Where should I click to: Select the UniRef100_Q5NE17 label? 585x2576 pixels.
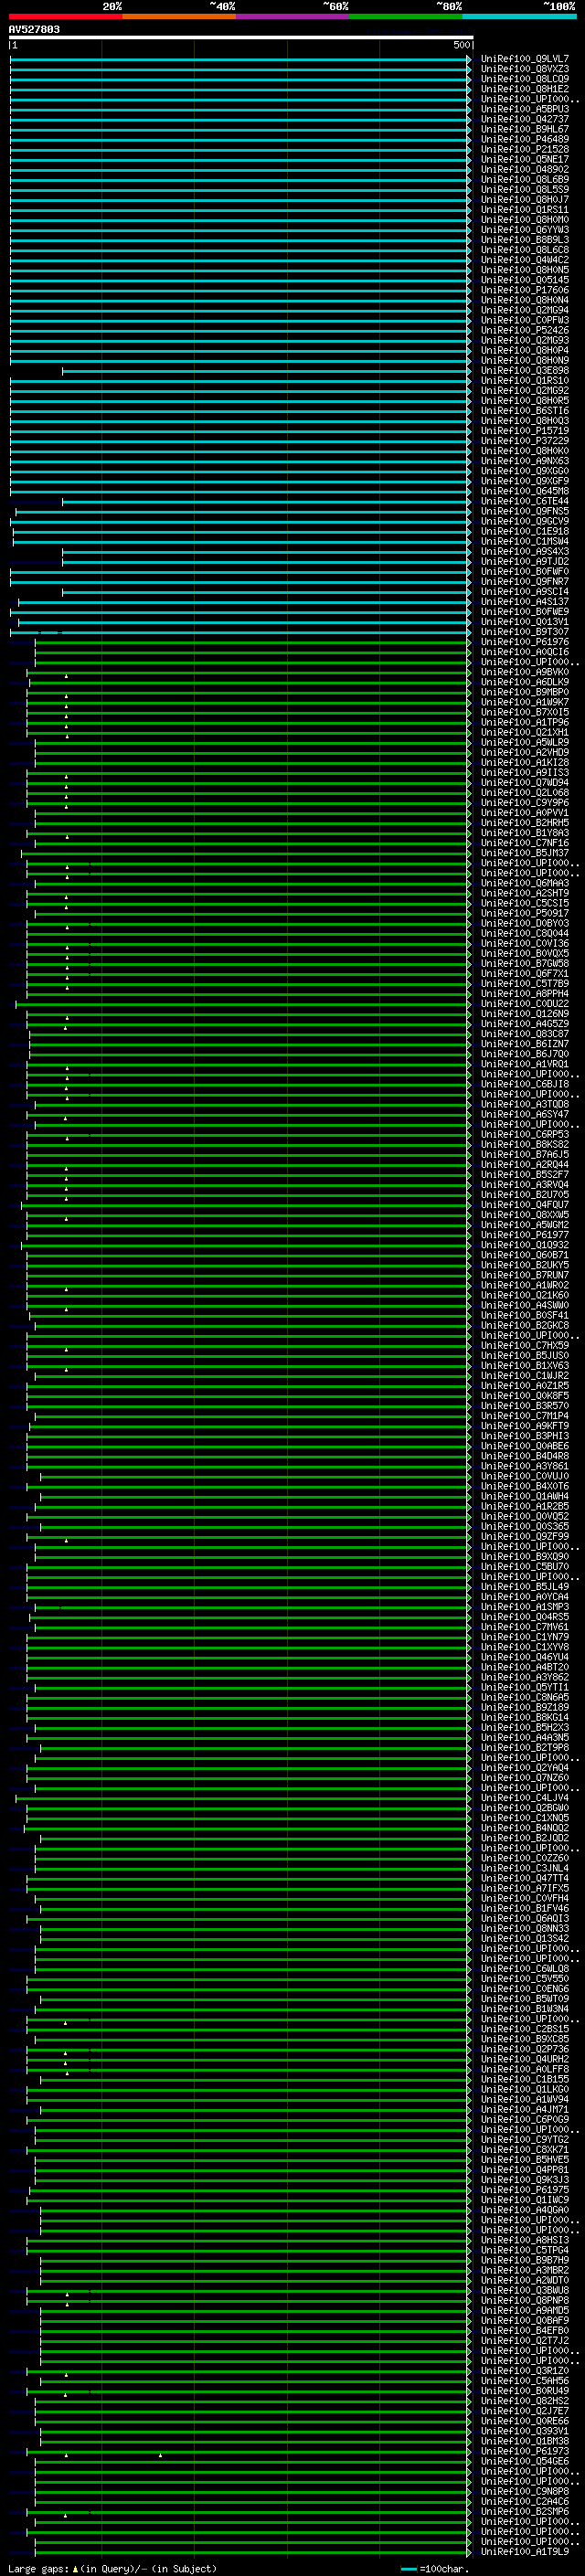click(x=525, y=160)
